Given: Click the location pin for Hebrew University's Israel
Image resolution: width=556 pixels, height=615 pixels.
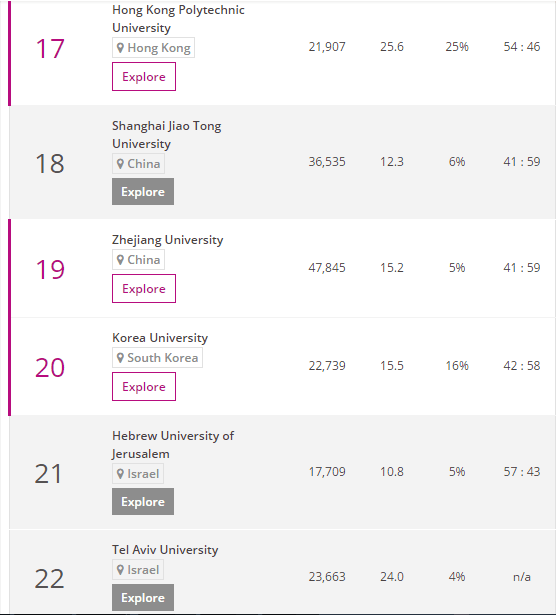Looking at the screenshot, I should coord(120,474).
